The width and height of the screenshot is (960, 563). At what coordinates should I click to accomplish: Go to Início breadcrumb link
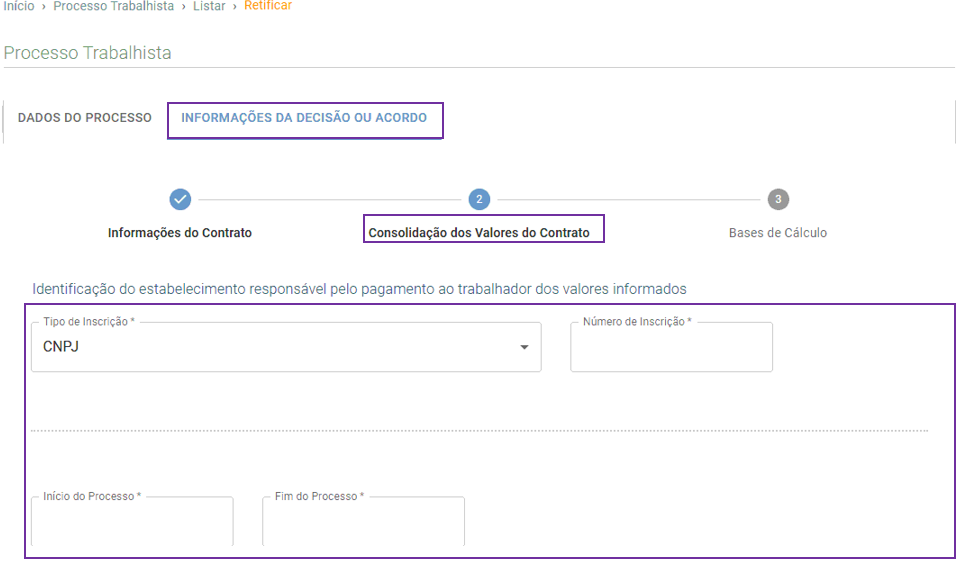click(19, 6)
